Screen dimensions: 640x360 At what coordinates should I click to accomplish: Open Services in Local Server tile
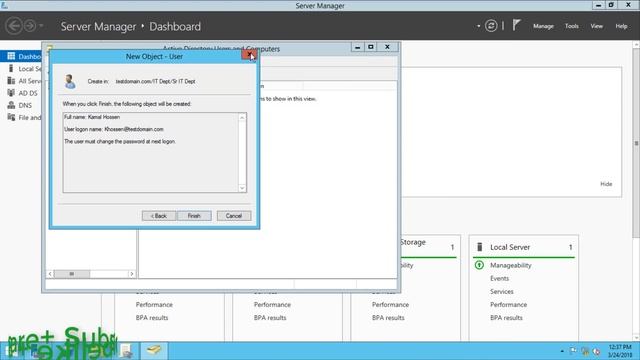[x=502, y=291]
